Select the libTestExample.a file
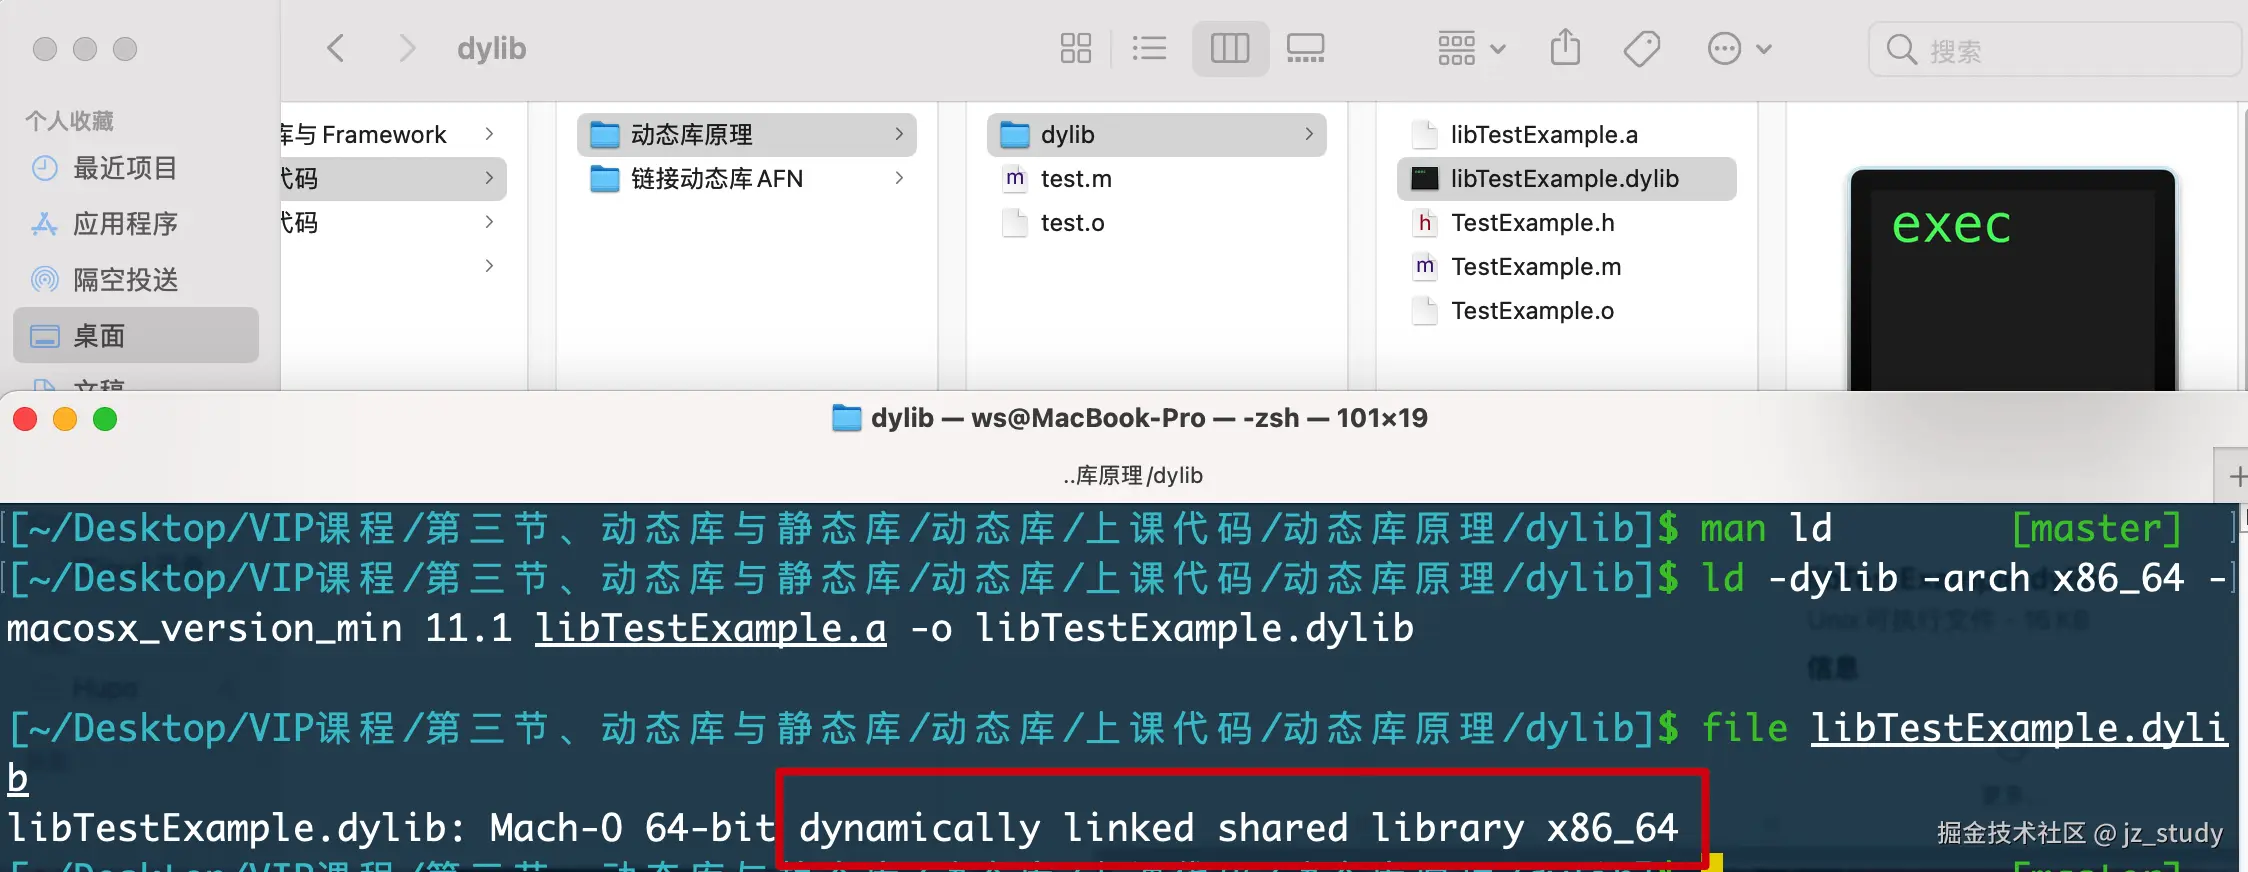This screenshot has height=872, width=2248. [1567, 134]
